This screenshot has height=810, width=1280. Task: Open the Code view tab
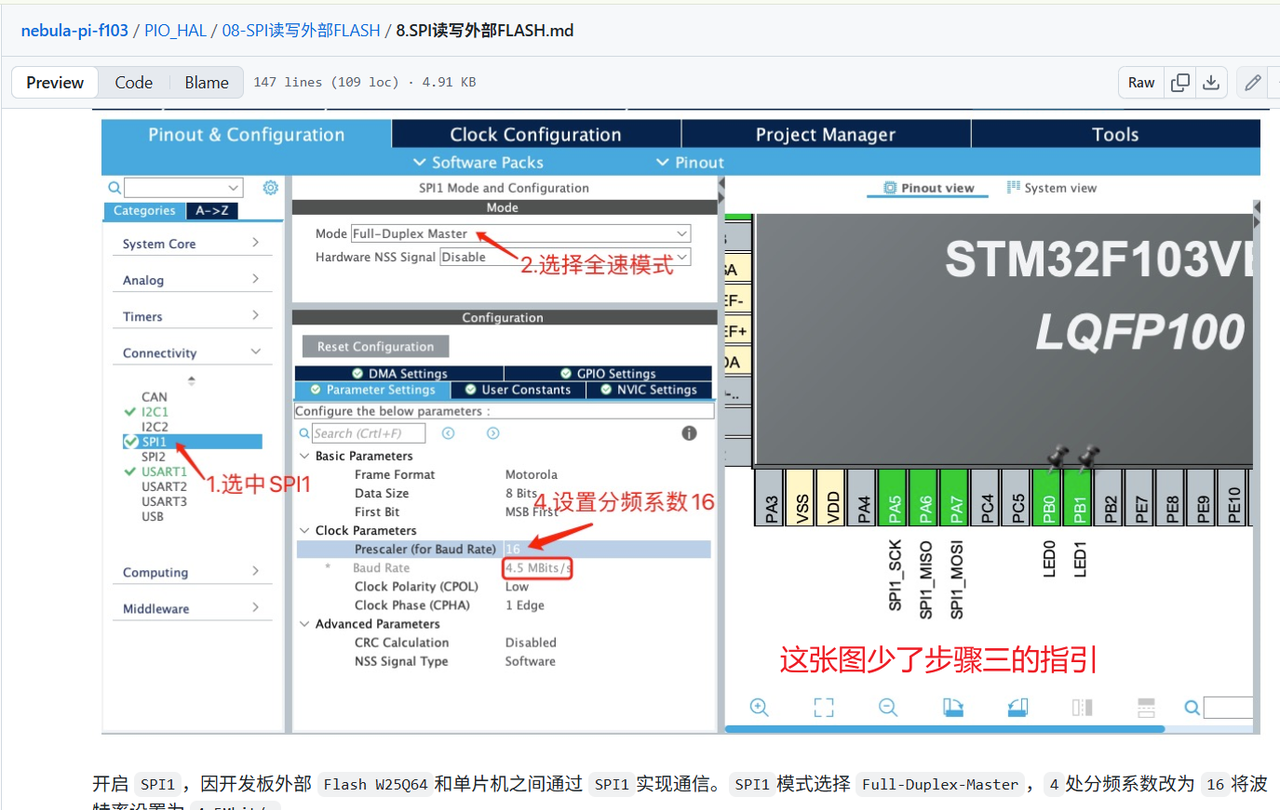pos(133,83)
